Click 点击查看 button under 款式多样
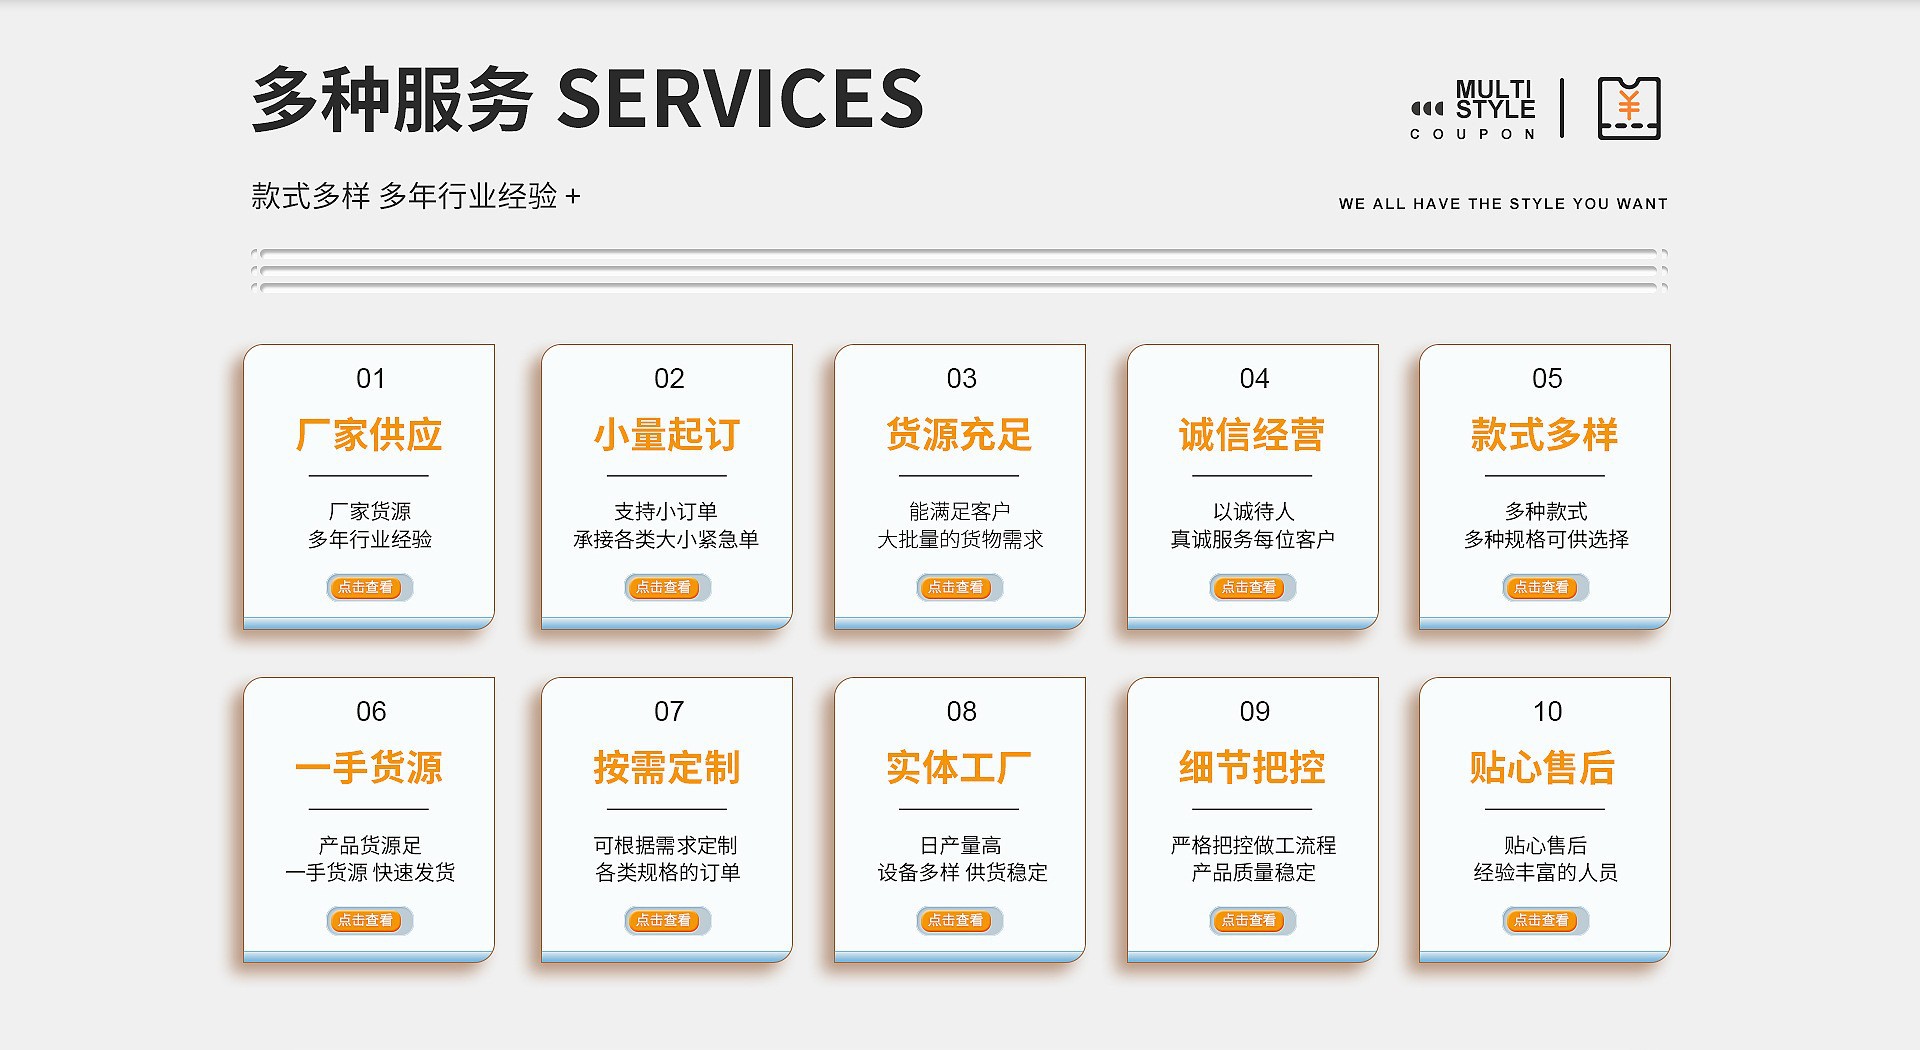The width and height of the screenshot is (1920, 1050). tap(1546, 588)
